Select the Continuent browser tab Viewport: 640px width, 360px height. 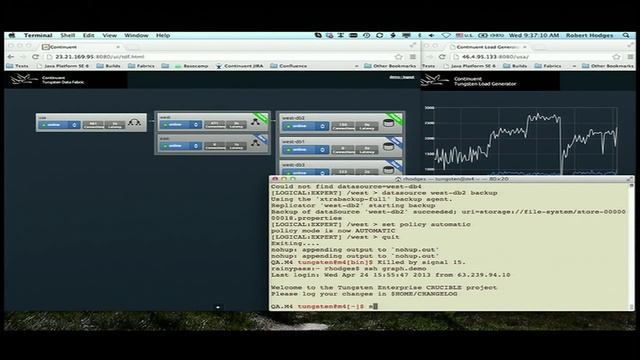(80, 47)
